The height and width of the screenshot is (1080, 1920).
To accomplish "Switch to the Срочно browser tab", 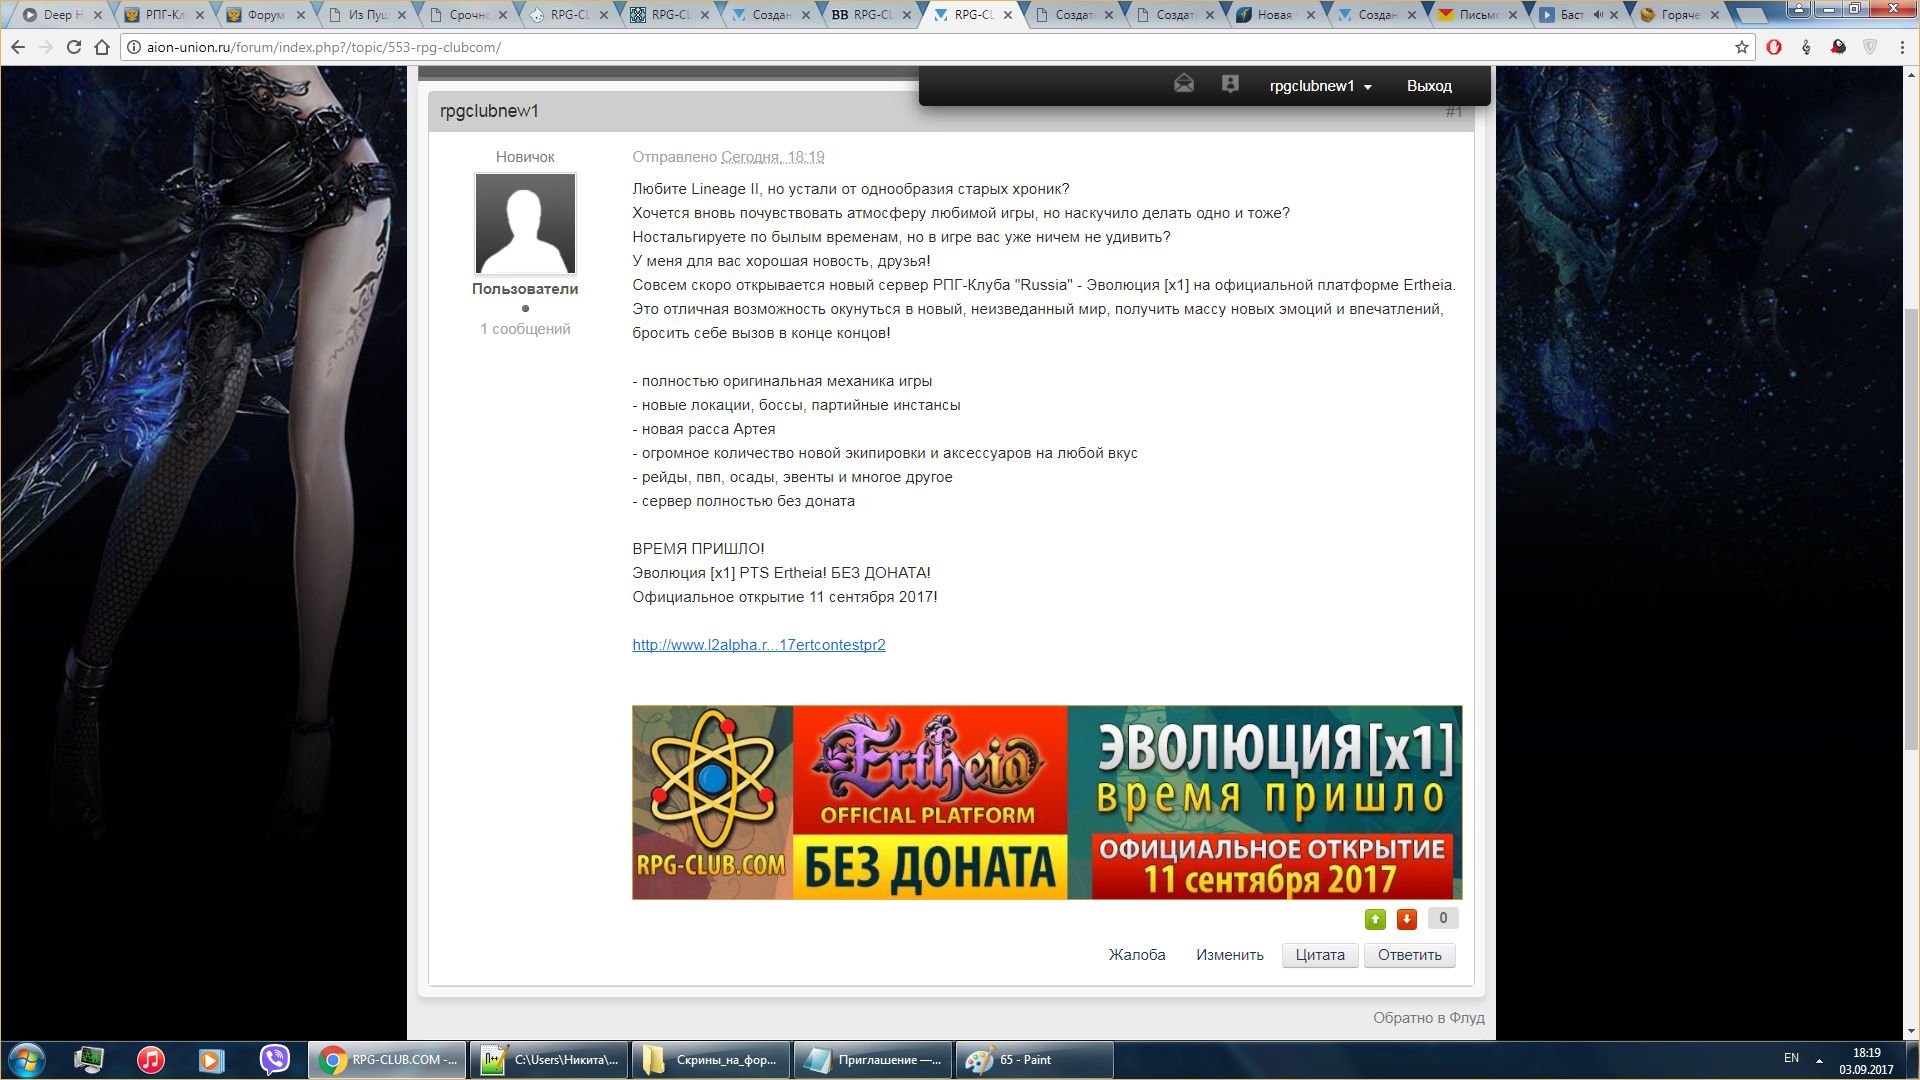I will [467, 15].
